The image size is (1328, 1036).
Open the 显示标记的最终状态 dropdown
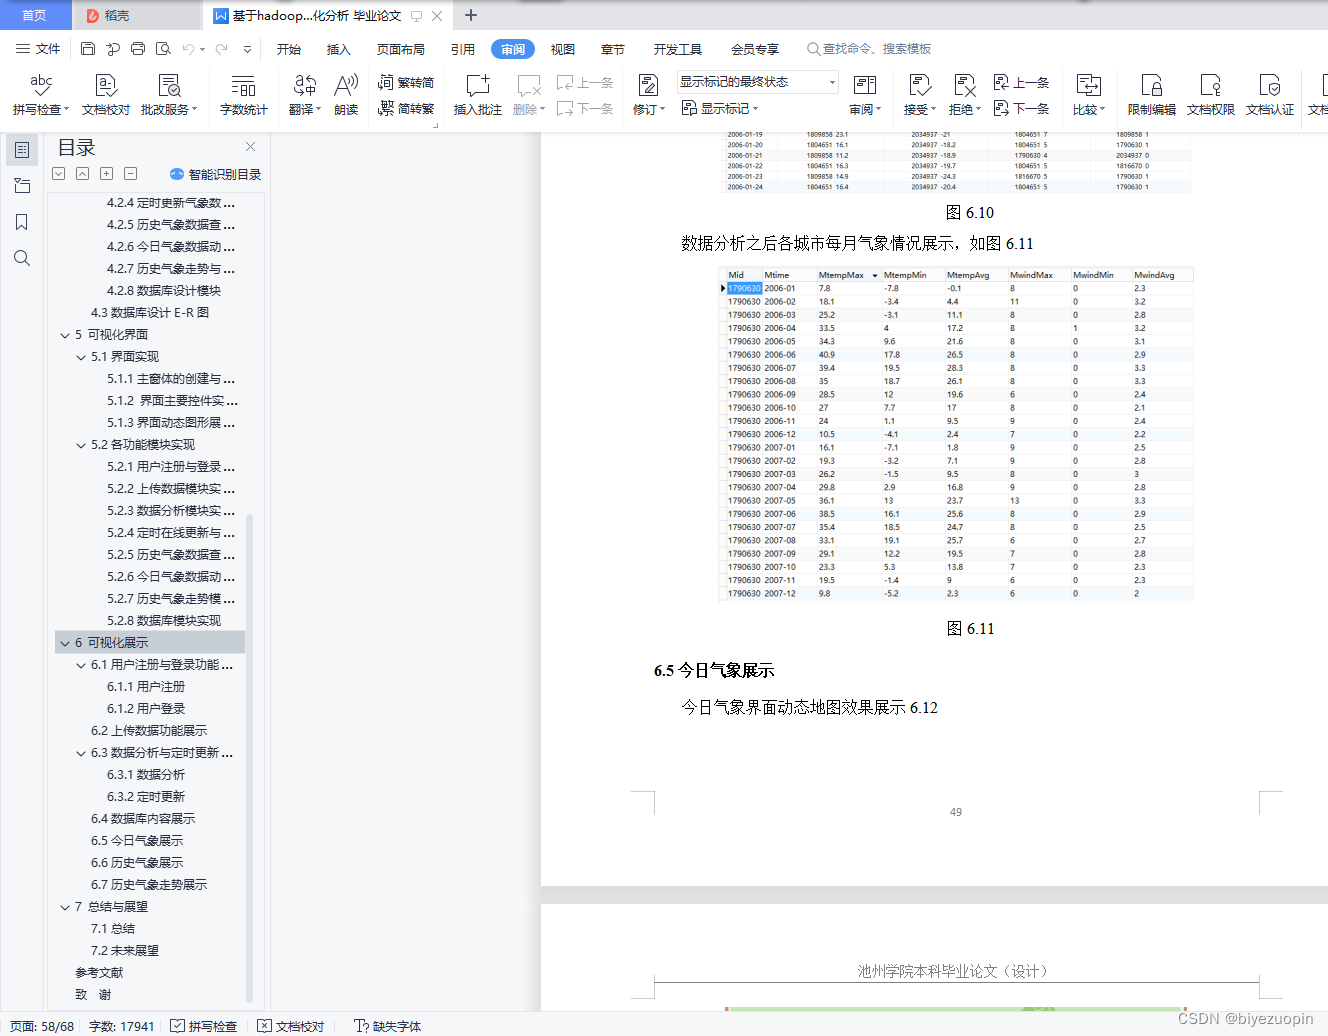(x=757, y=82)
